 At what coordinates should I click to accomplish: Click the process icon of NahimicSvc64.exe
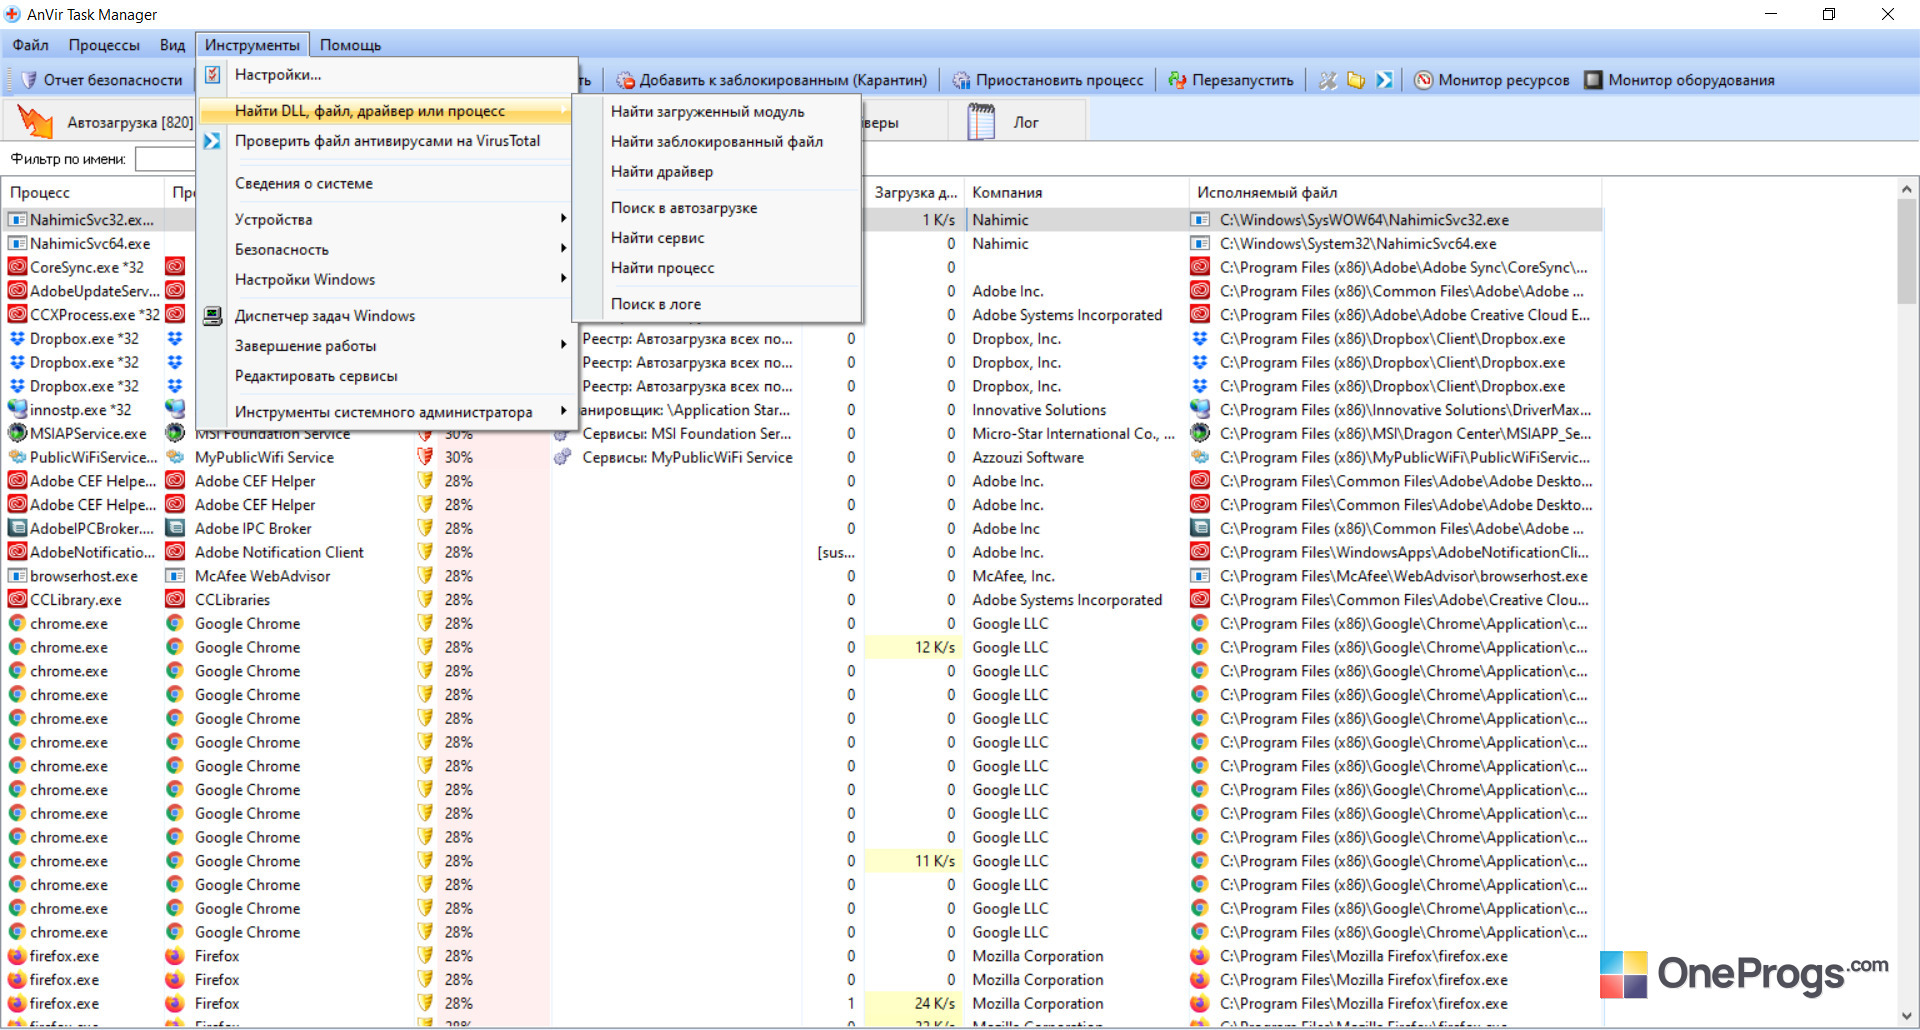click(x=17, y=244)
